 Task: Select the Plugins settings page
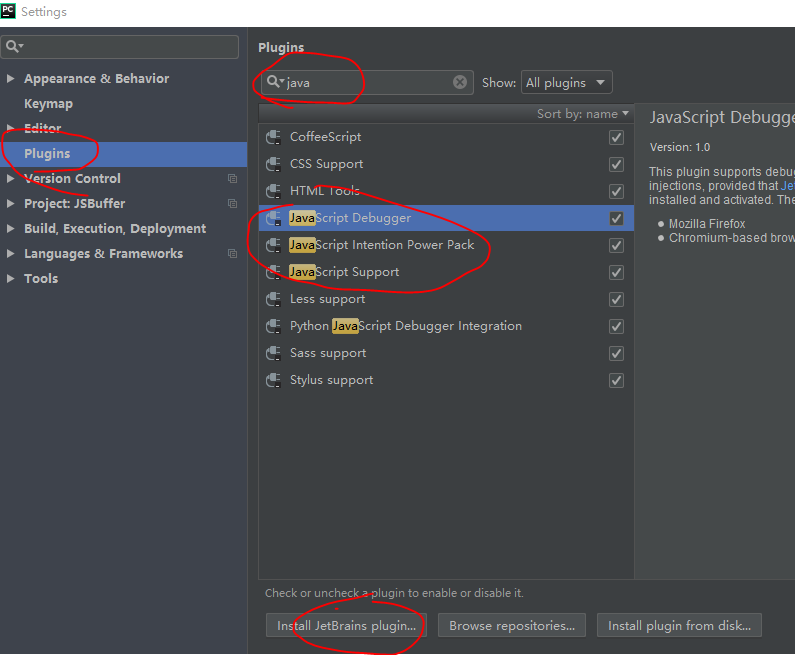point(124,154)
